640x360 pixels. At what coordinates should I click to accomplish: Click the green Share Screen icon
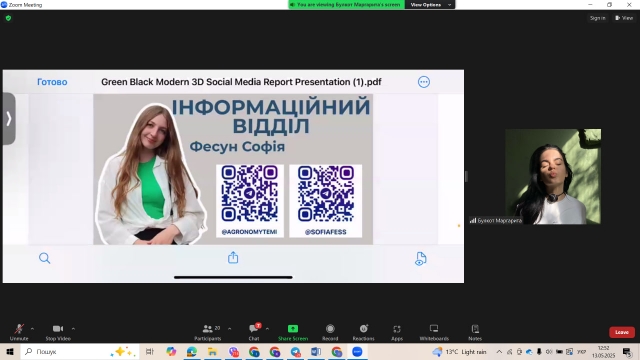293,329
